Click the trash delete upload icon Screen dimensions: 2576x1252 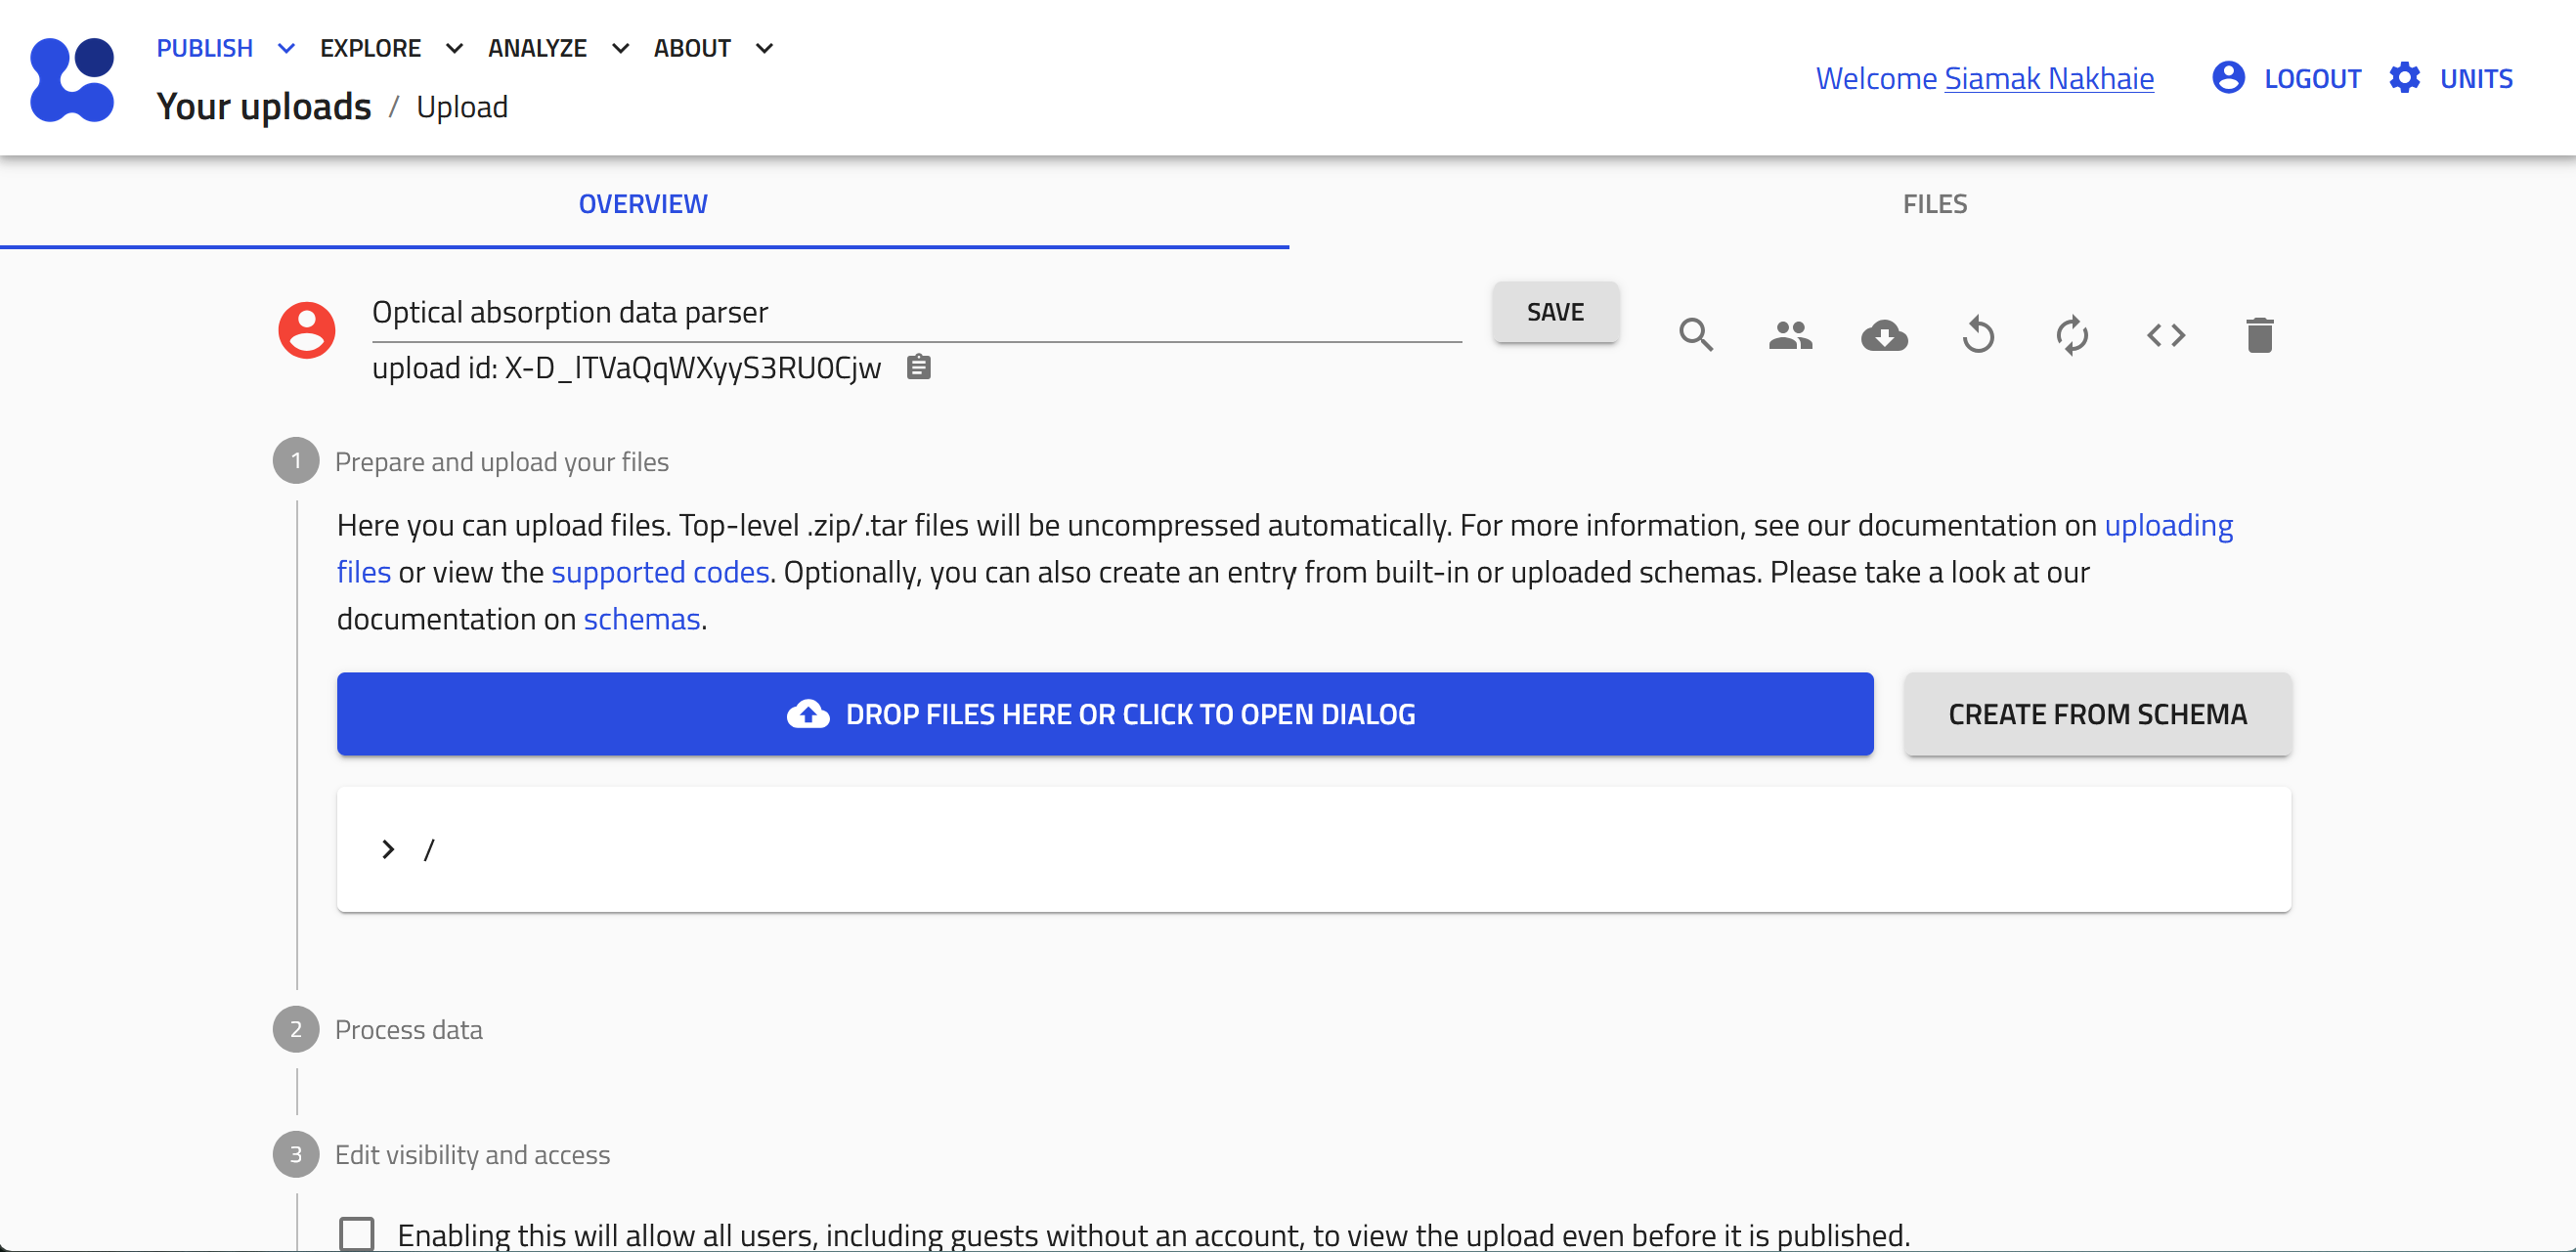pos(2259,334)
